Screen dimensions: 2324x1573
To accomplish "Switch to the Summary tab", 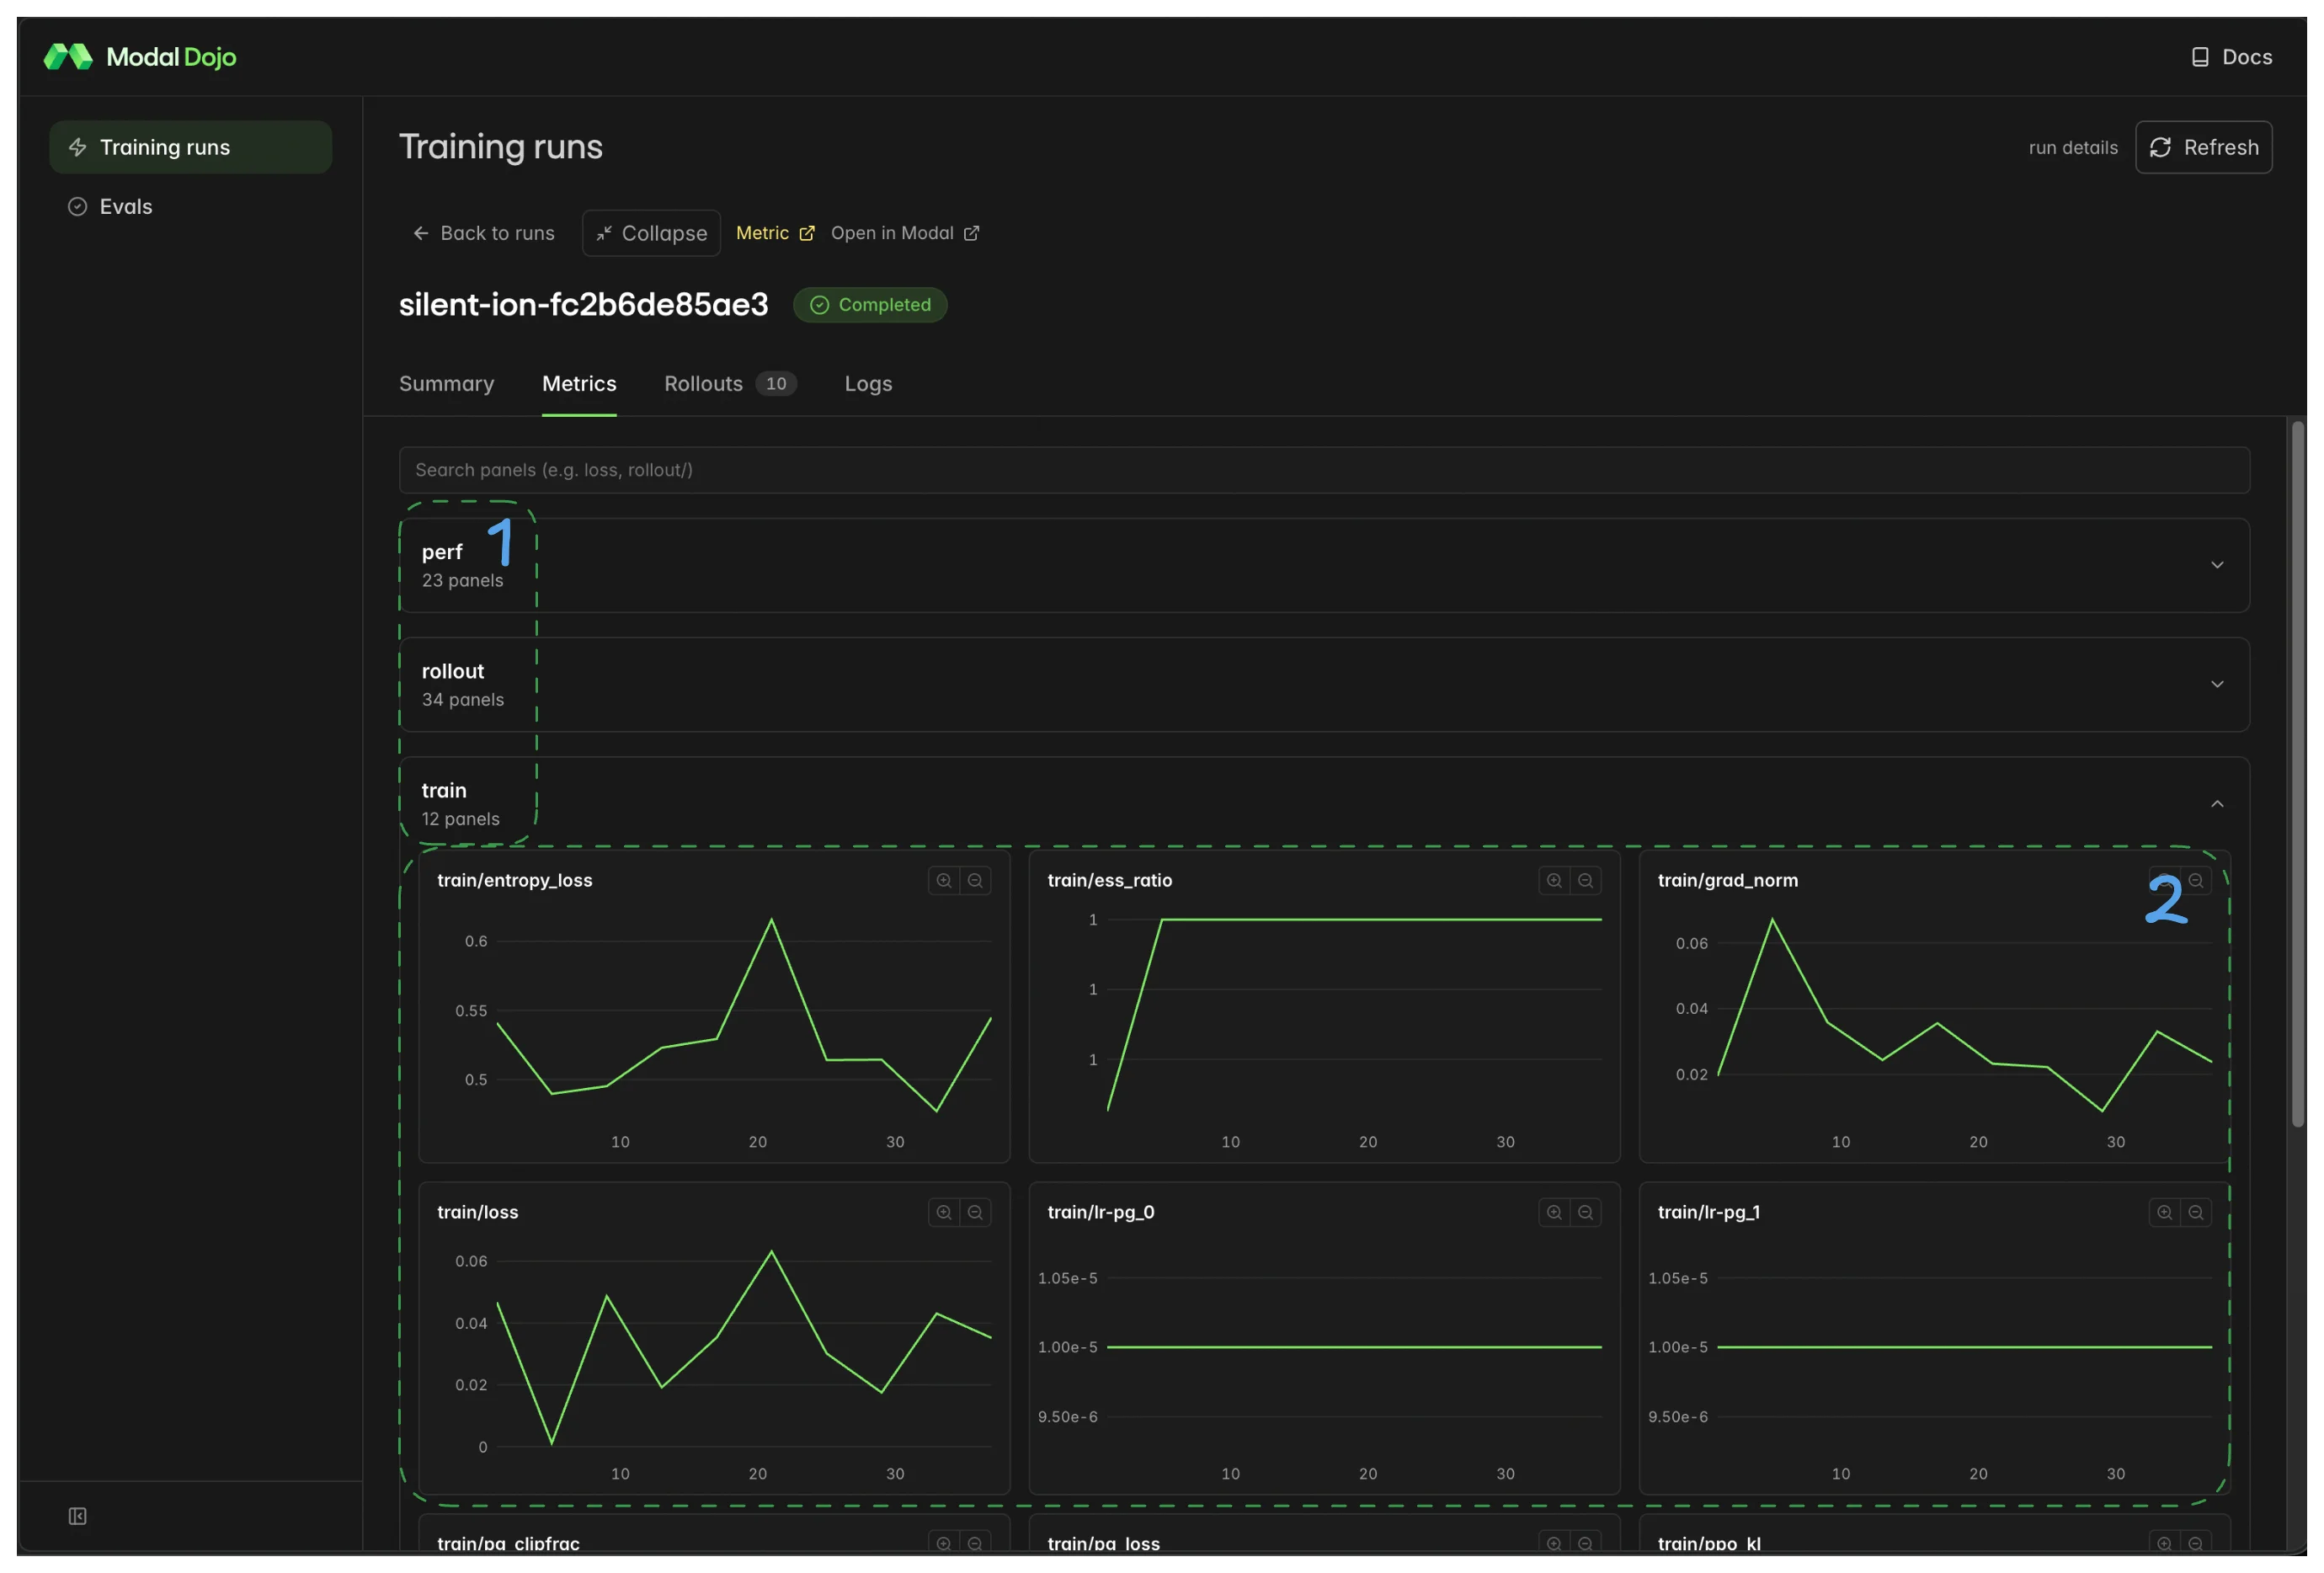I will click(x=446, y=384).
